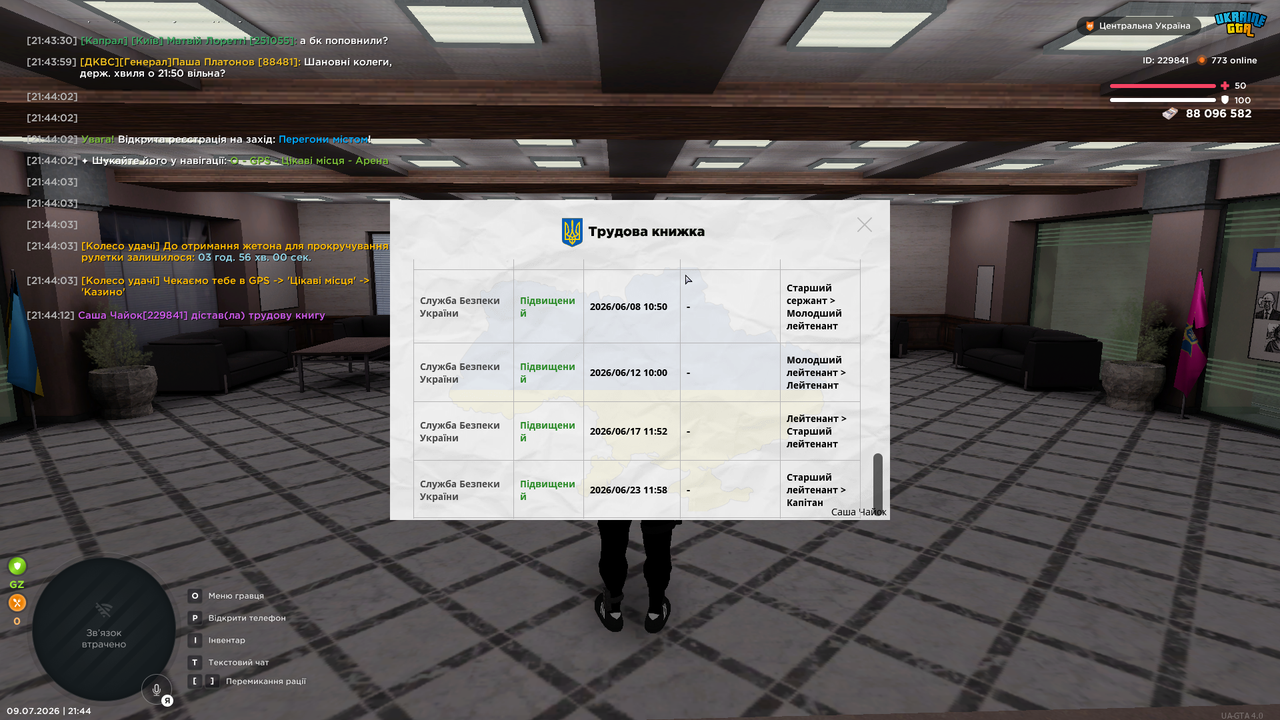
Task: Select the Текстовий чат hint label
Action: click(x=239, y=662)
